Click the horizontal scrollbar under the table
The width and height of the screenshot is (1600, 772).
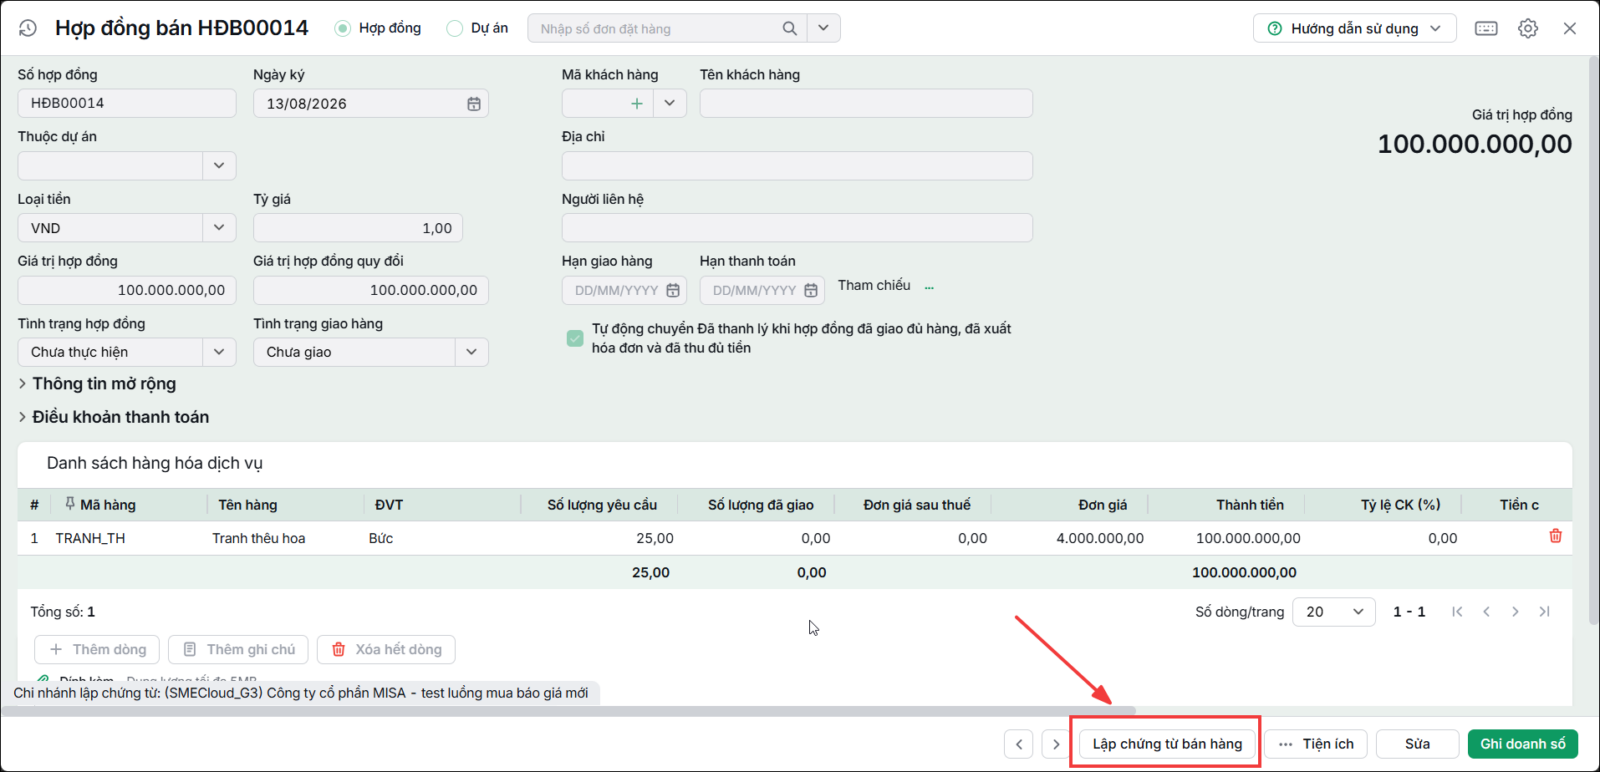[568, 711]
